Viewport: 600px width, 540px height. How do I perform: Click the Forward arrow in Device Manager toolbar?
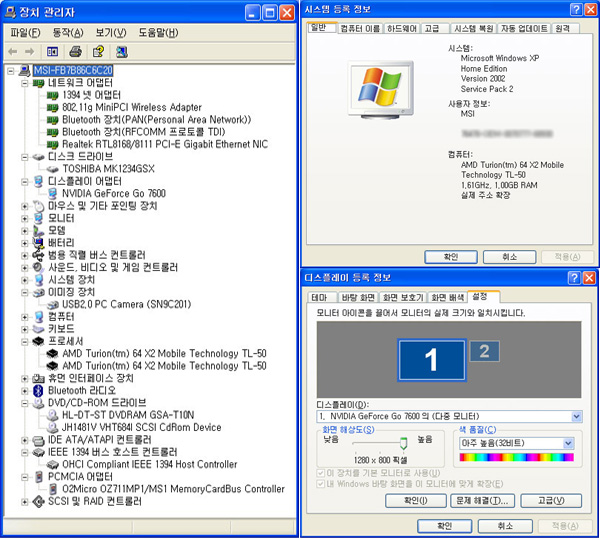click(29, 52)
